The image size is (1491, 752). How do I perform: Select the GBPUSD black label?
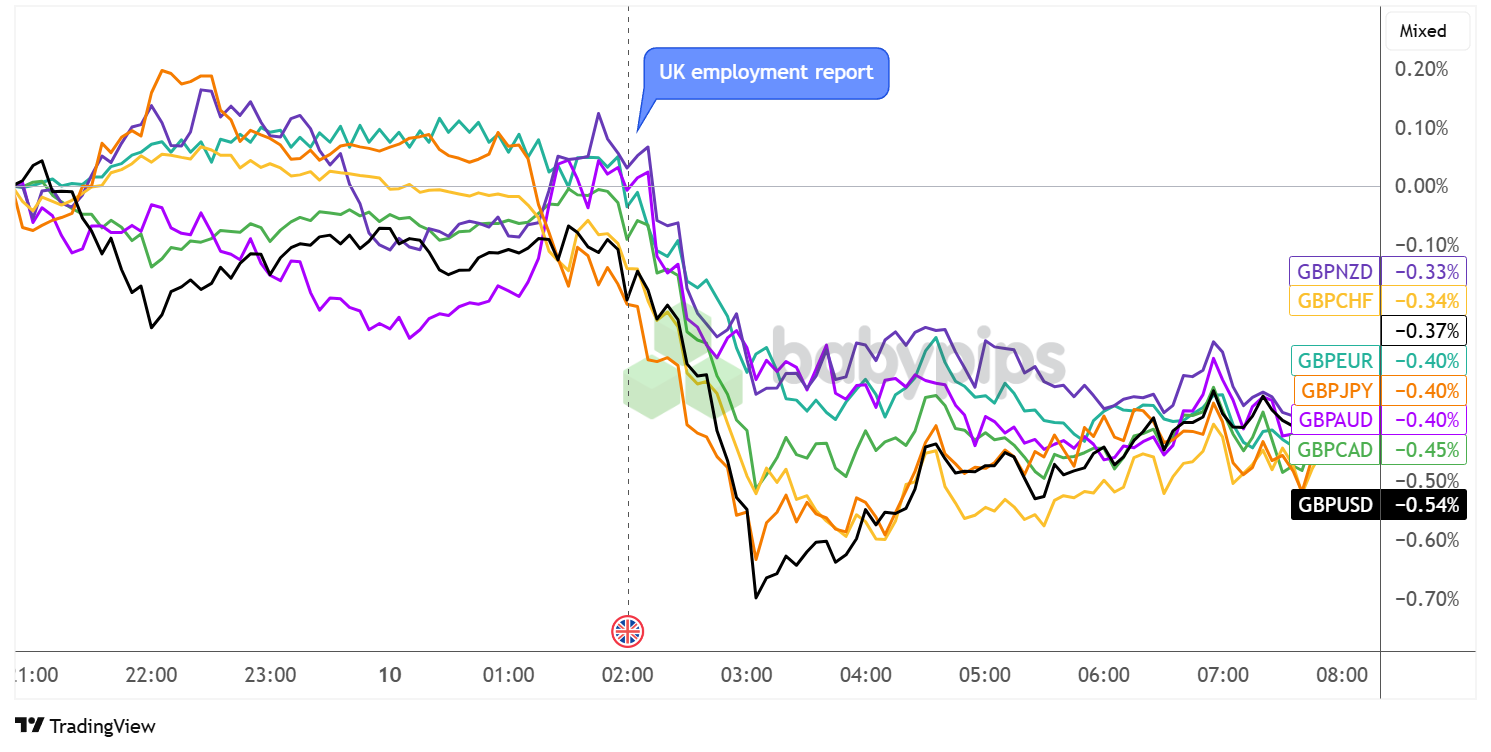click(1334, 504)
